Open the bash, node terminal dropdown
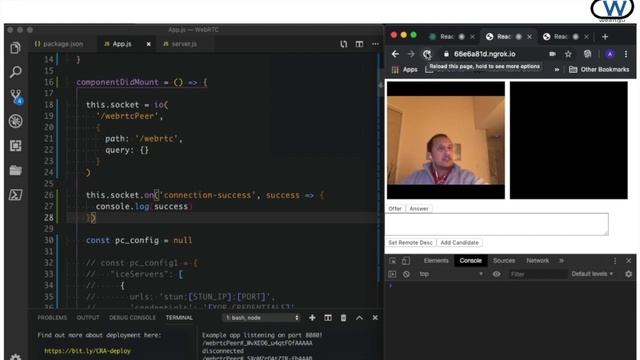The height and width of the screenshot is (360, 640). (262, 318)
